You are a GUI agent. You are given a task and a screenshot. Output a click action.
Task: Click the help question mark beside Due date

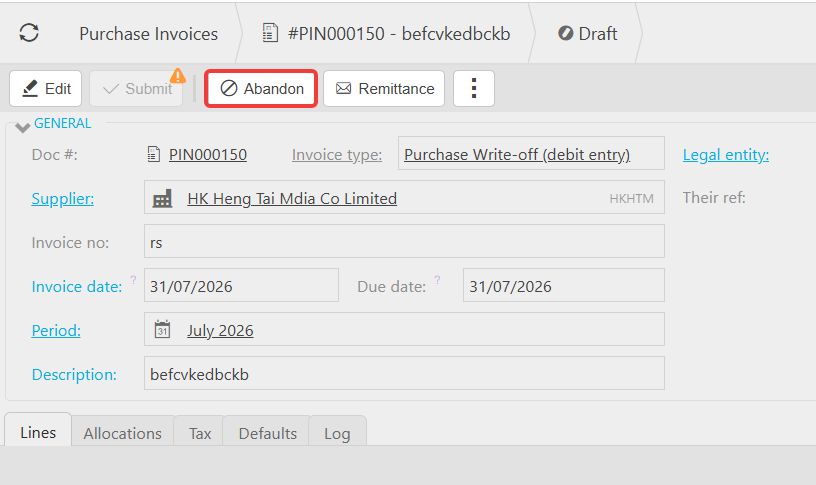click(437, 279)
